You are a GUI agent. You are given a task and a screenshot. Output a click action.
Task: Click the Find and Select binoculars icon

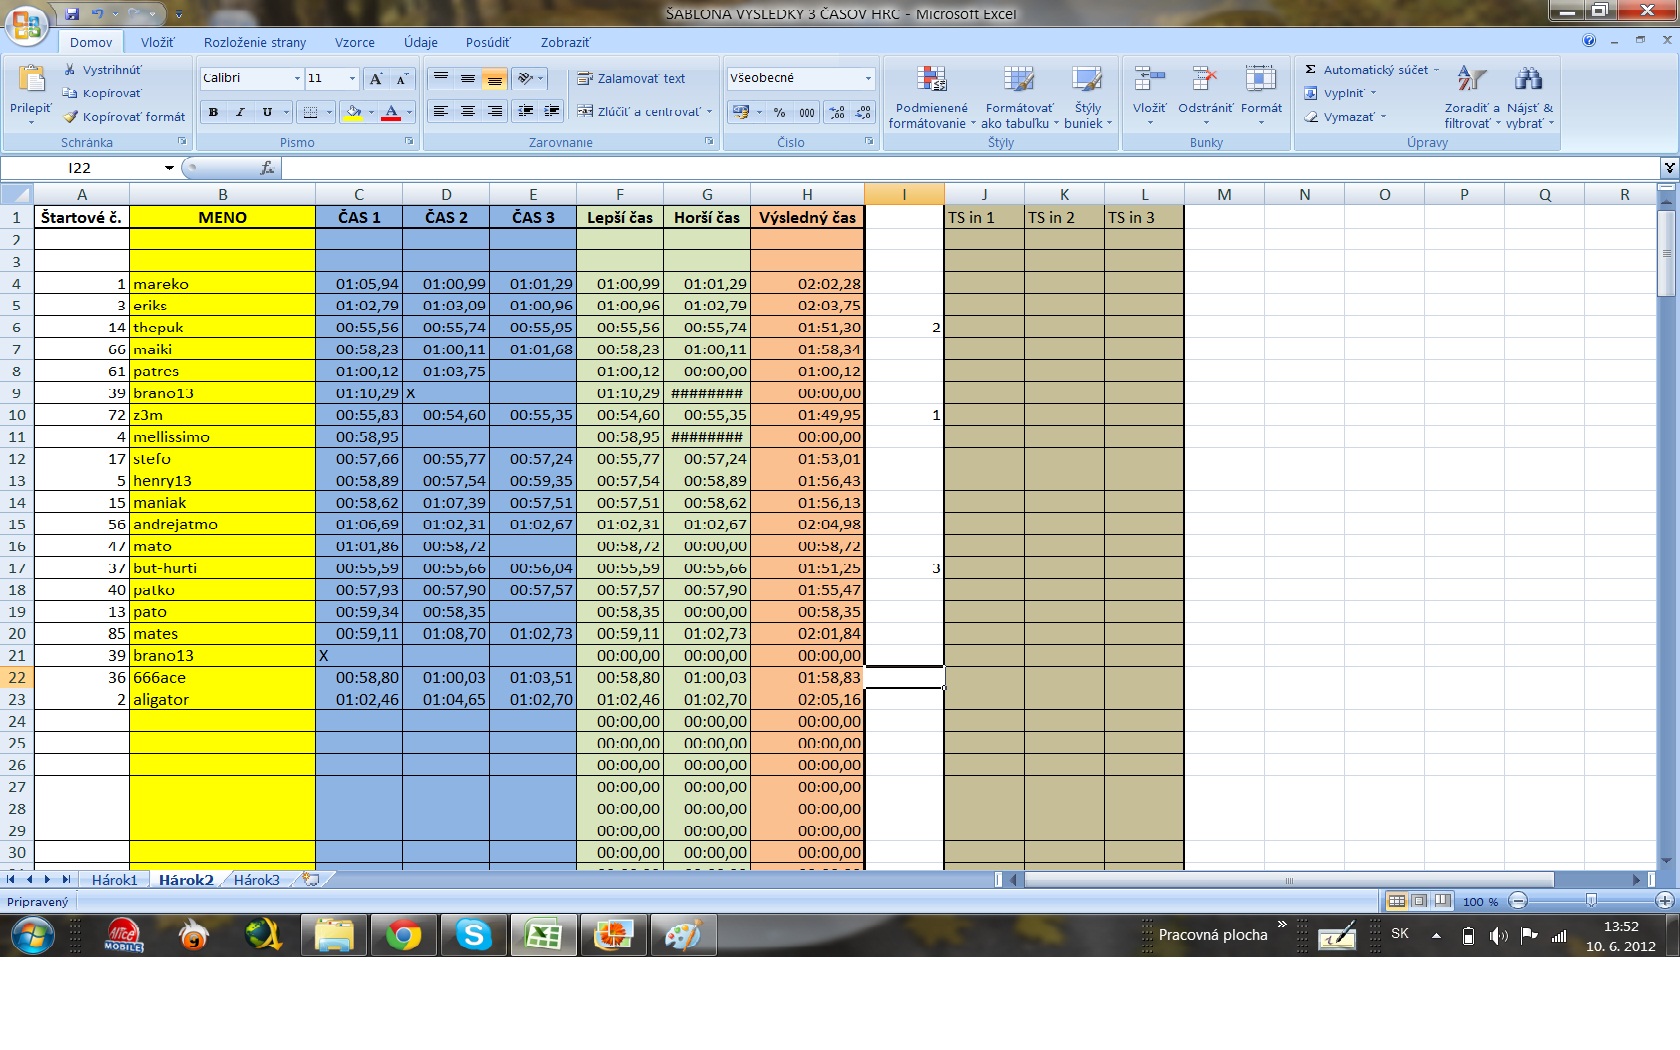click(1528, 80)
